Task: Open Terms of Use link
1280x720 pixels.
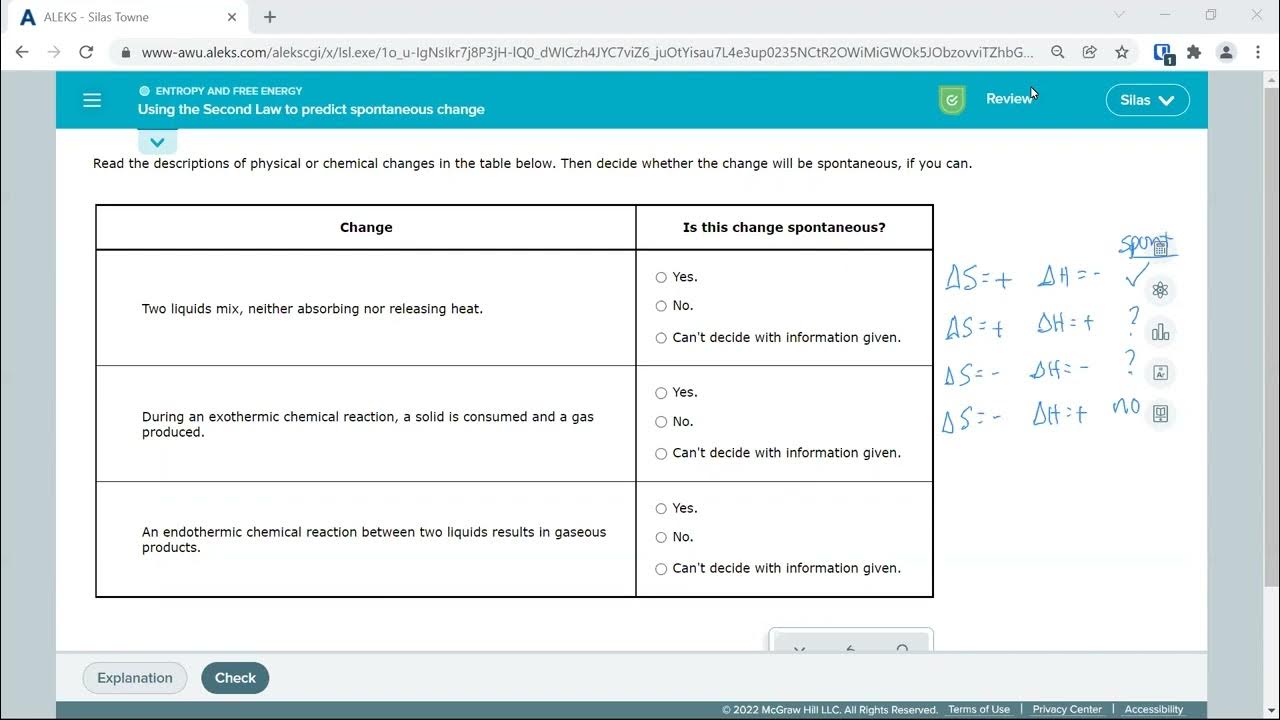Action: [x=979, y=710]
